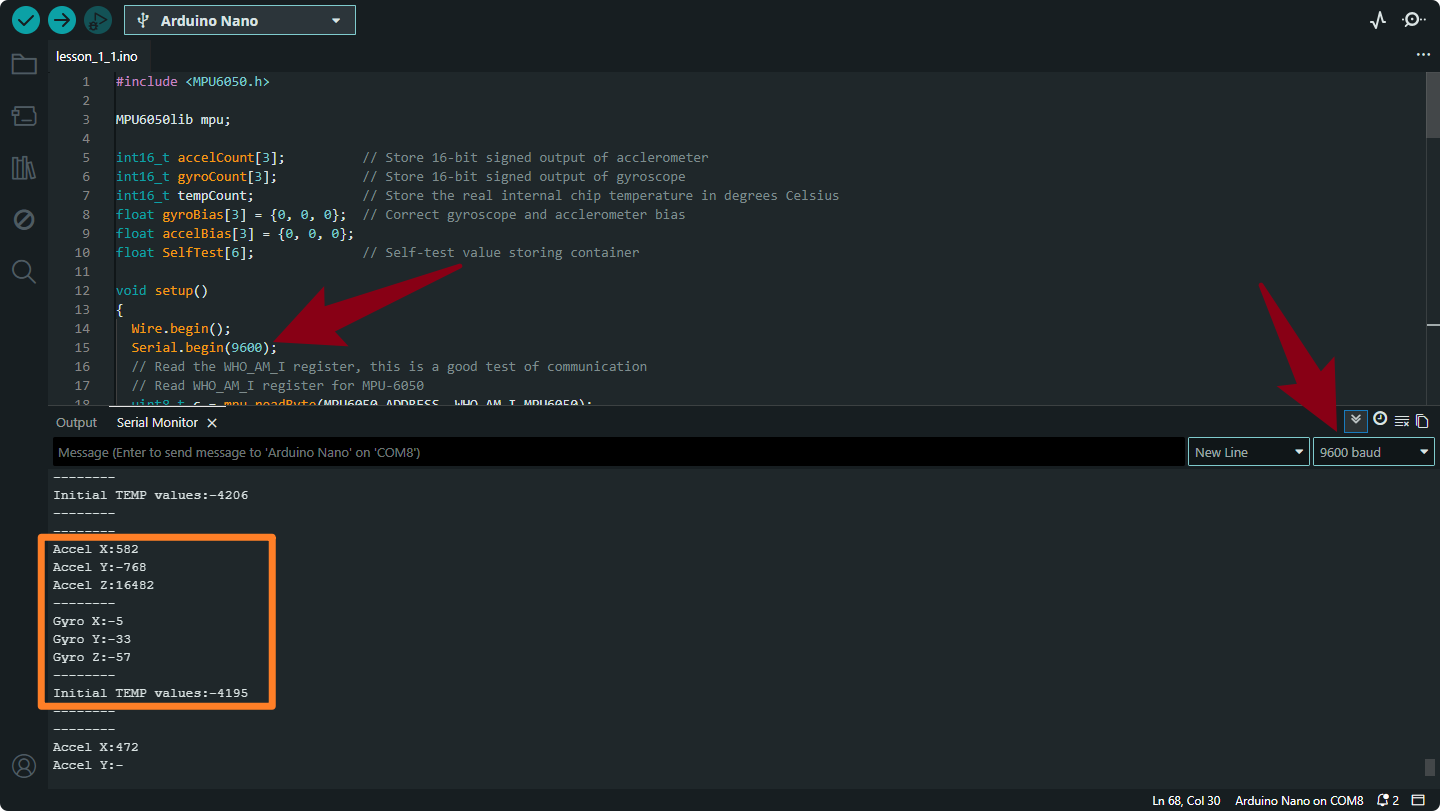
Task: Open the editor tab more options menu
Action: [1423, 55]
